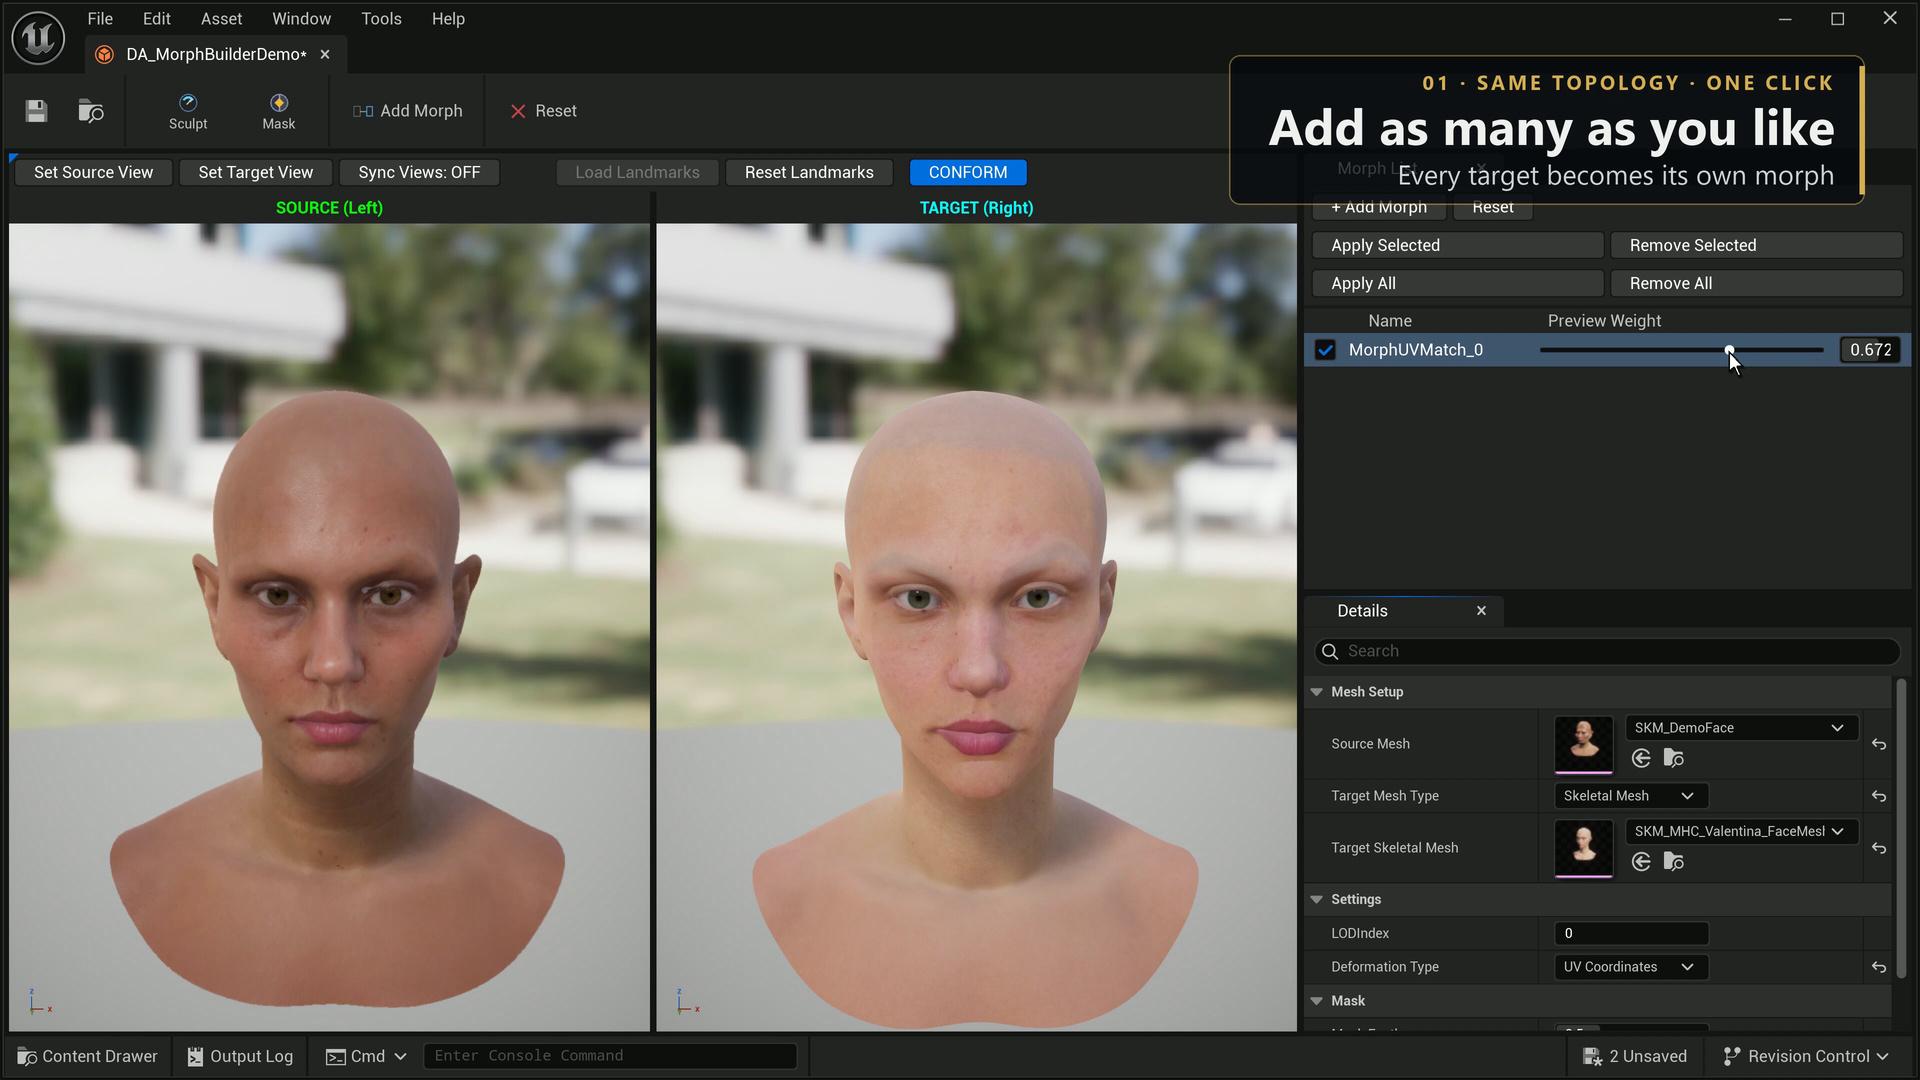This screenshot has width=1920, height=1080.
Task: Reset Target Mesh Type to default
Action: click(1878, 796)
